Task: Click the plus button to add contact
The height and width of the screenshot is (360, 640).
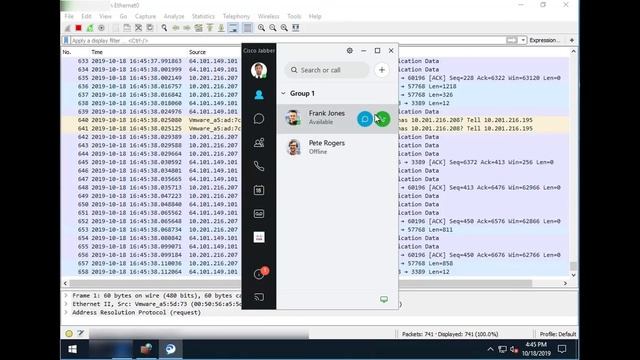Action: tap(382, 70)
